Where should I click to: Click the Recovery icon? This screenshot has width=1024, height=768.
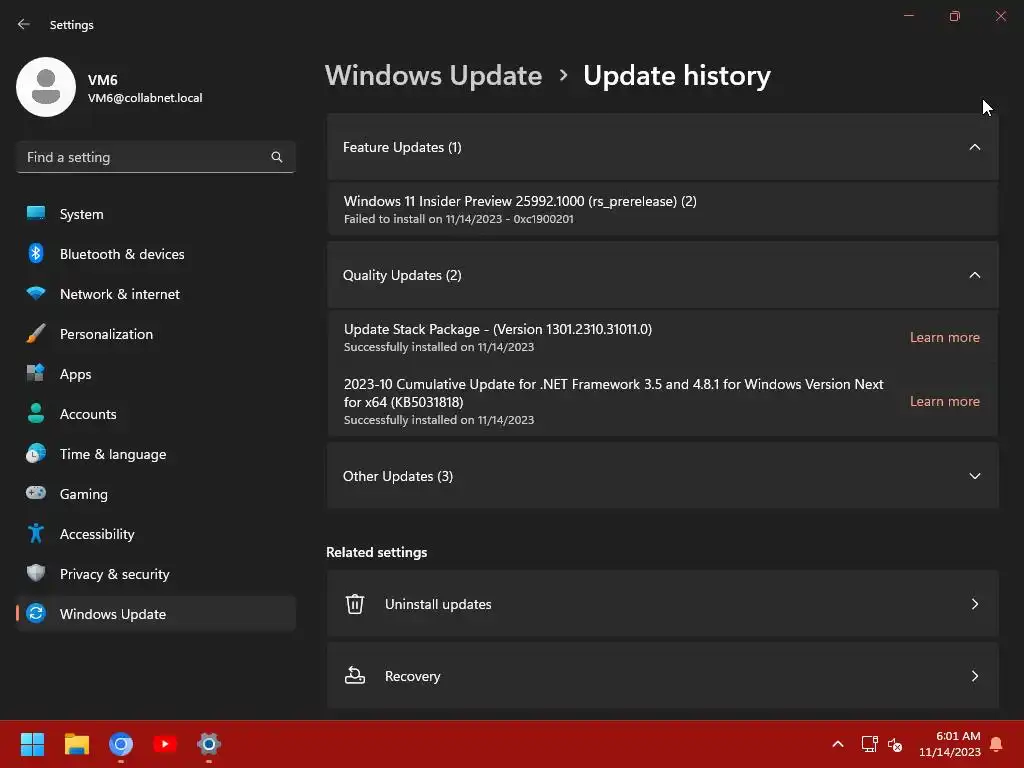pyautogui.click(x=355, y=675)
